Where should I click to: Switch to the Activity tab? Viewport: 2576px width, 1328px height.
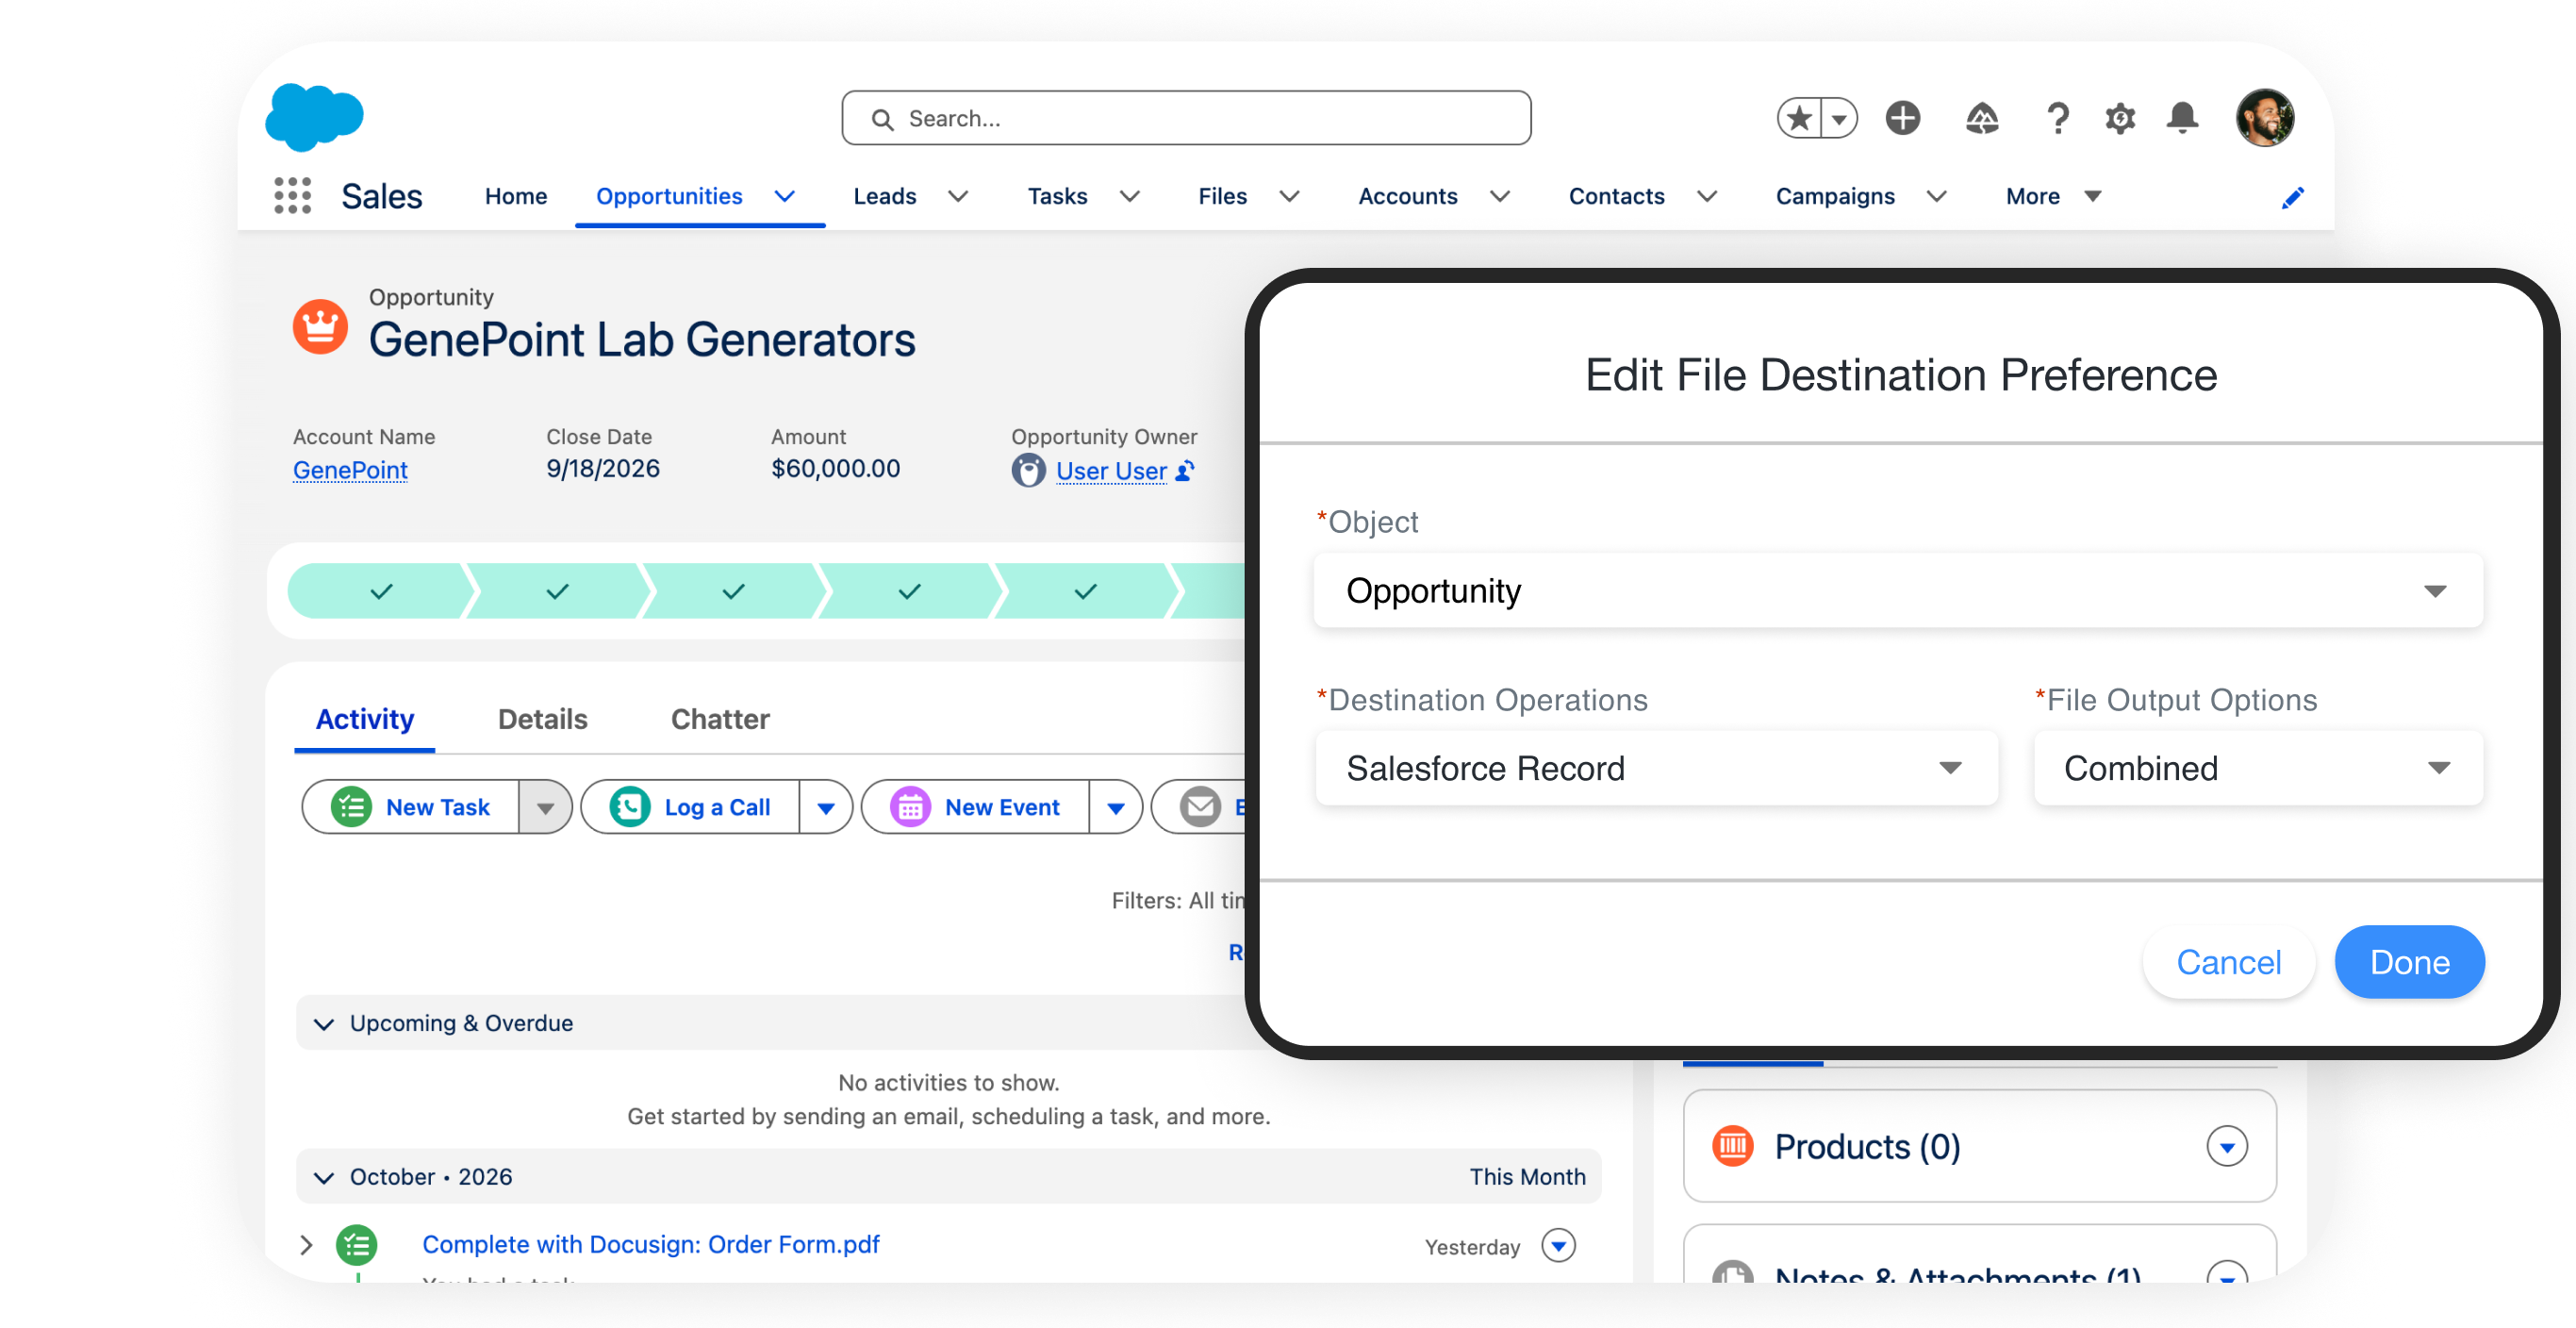[365, 719]
